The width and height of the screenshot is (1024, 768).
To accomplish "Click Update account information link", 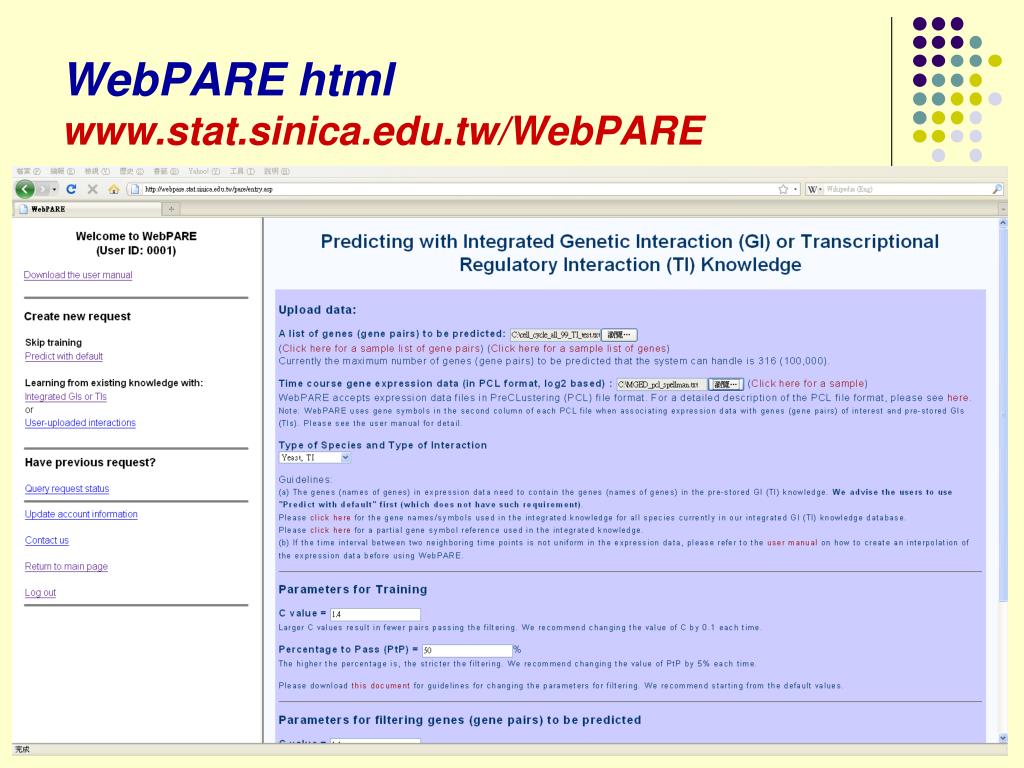I will pyautogui.click(x=81, y=515).
